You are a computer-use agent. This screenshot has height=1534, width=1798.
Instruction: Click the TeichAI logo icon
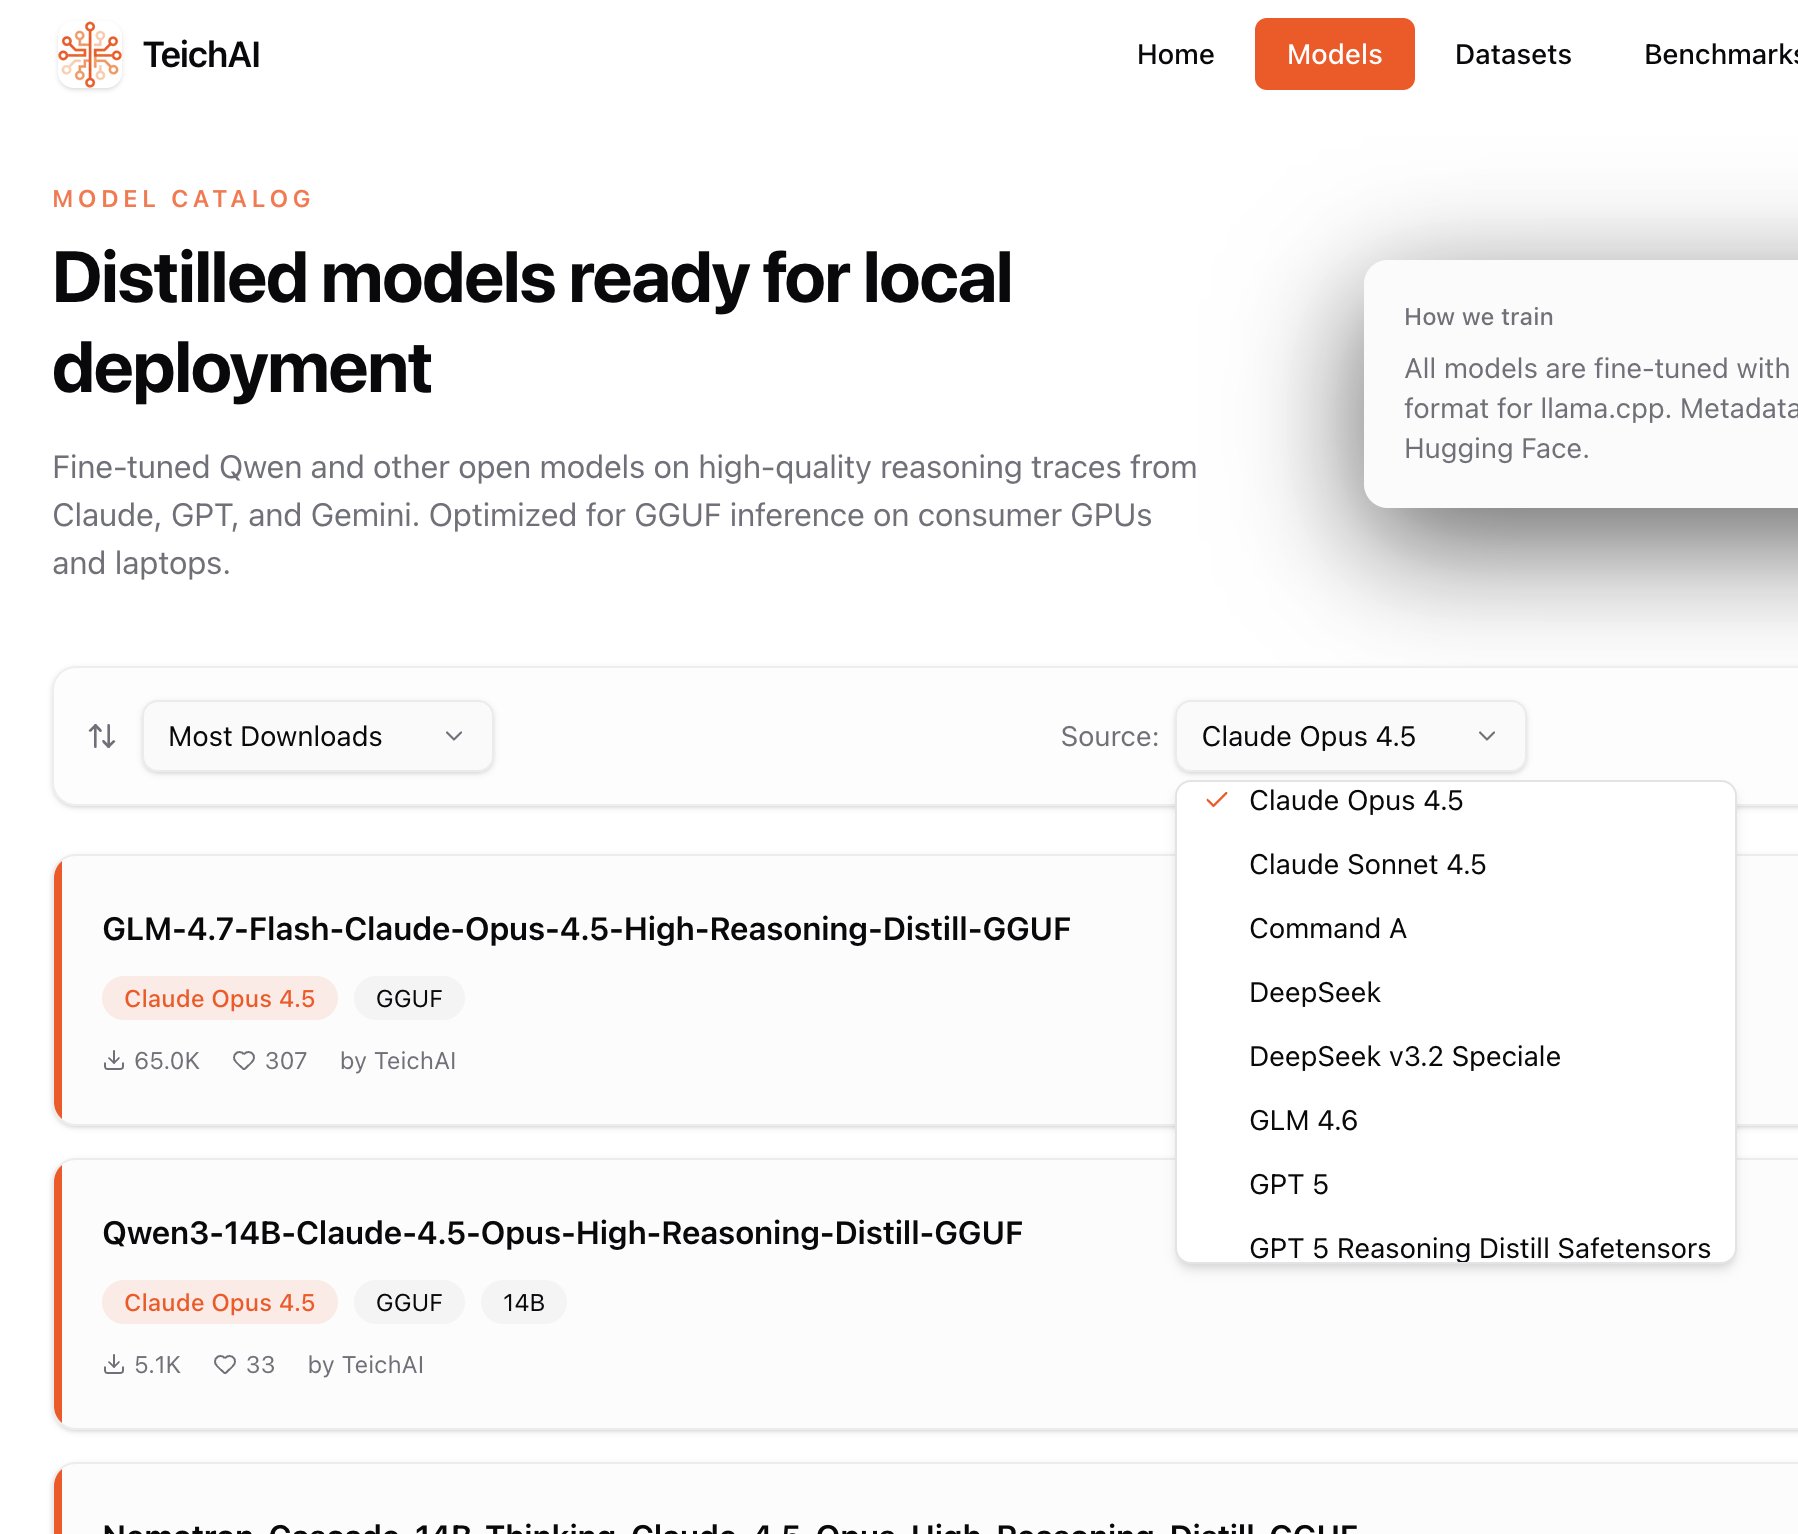coord(90,55)
